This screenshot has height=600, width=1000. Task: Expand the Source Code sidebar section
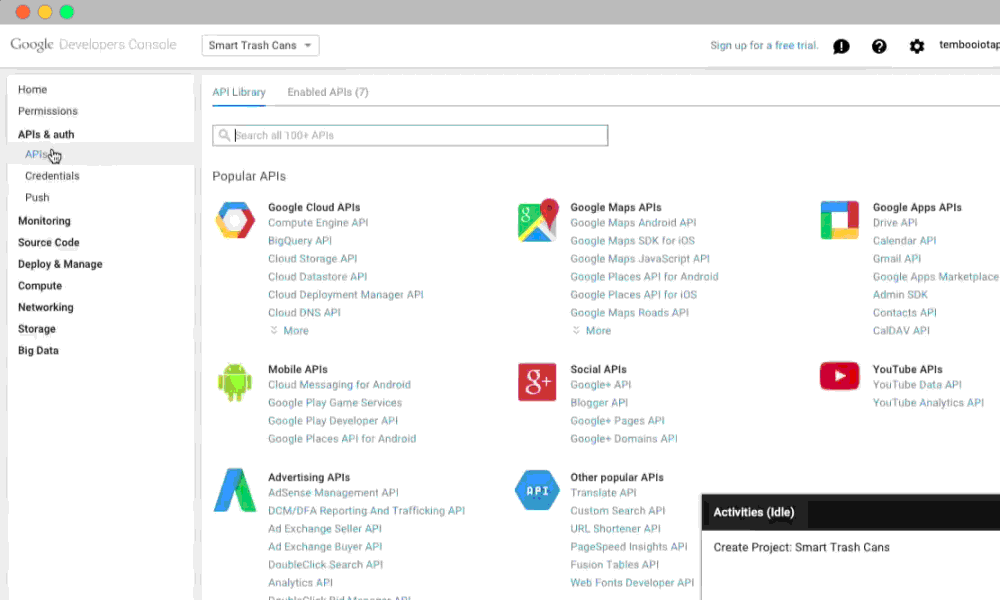[x=48, y=242]
